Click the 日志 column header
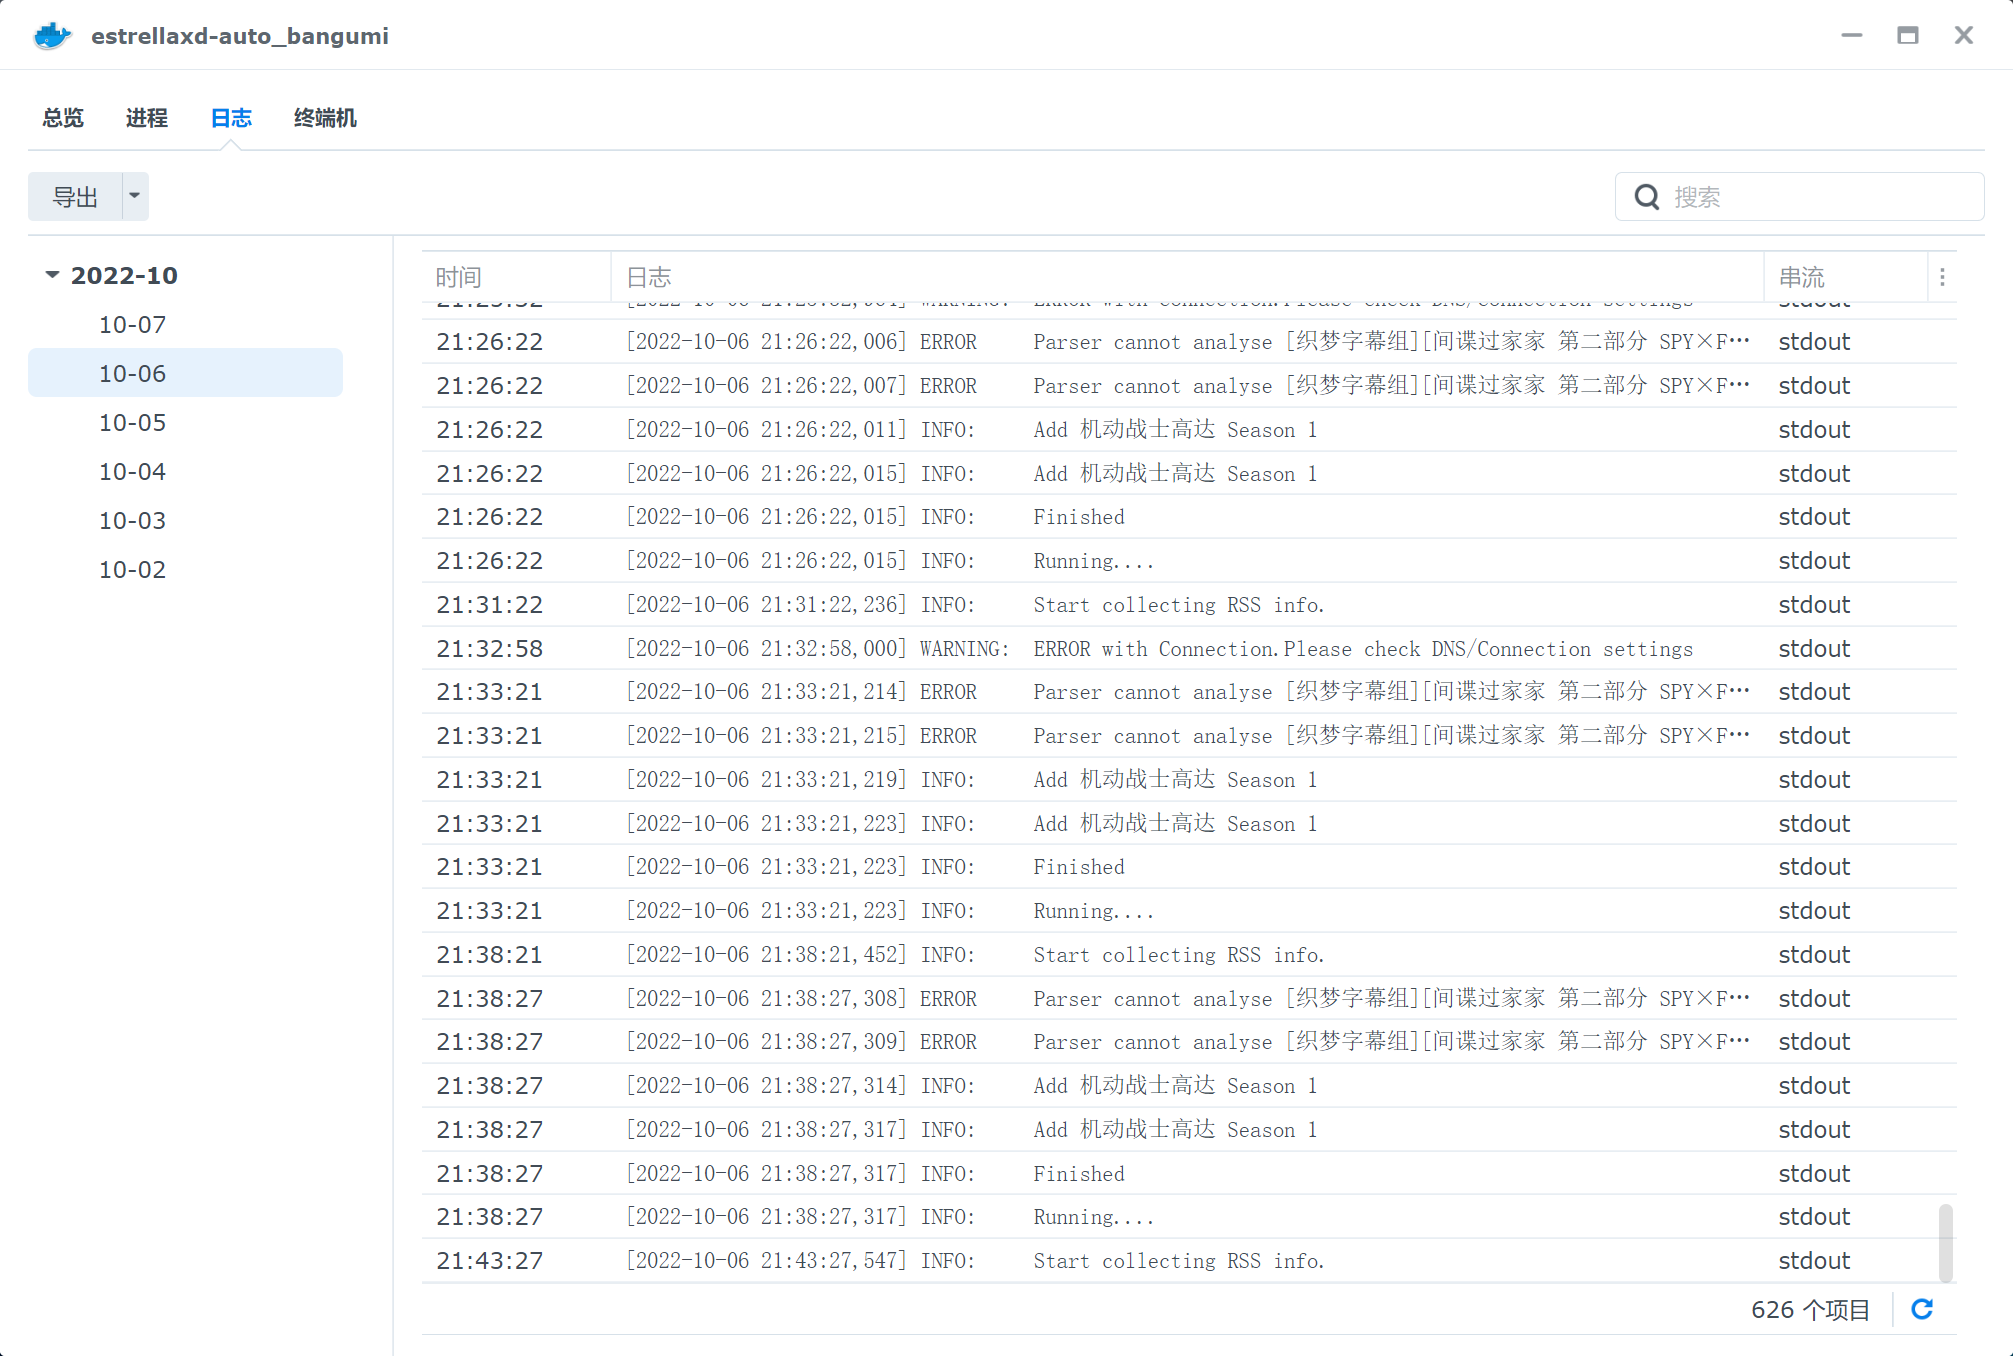2013x1356 pixels. pyautogui.click(x=651, y=276)
